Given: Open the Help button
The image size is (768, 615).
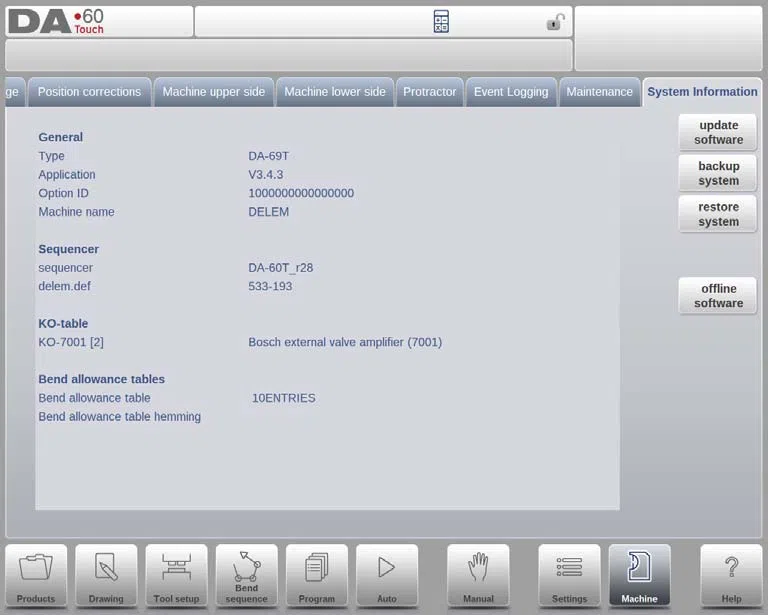Looking at the screenshot, I should (x=731, y=576).
